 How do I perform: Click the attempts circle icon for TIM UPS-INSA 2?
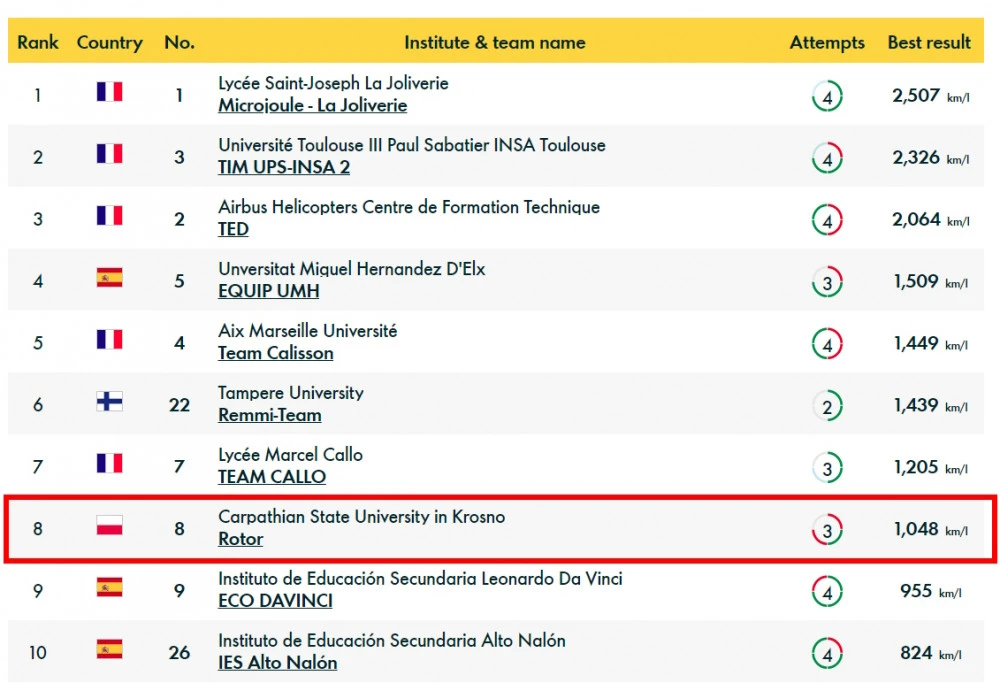click(827, 158)
